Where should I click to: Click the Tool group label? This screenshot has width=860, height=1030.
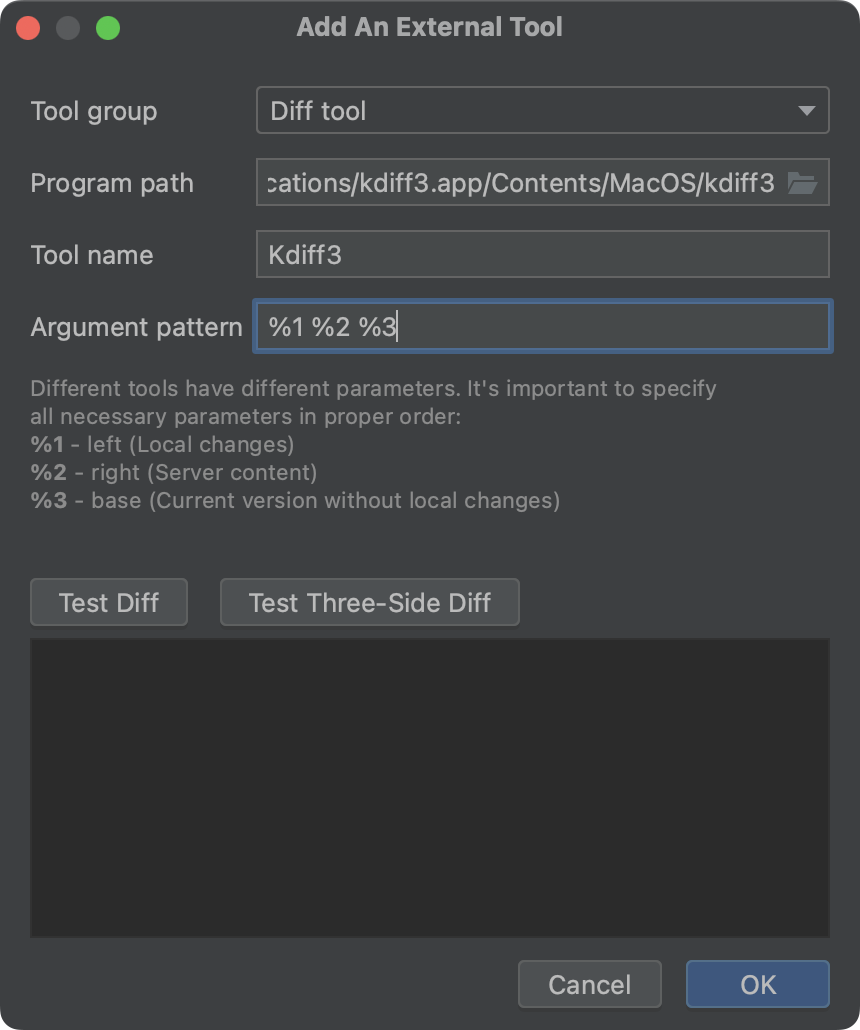[x=94, y=111]
